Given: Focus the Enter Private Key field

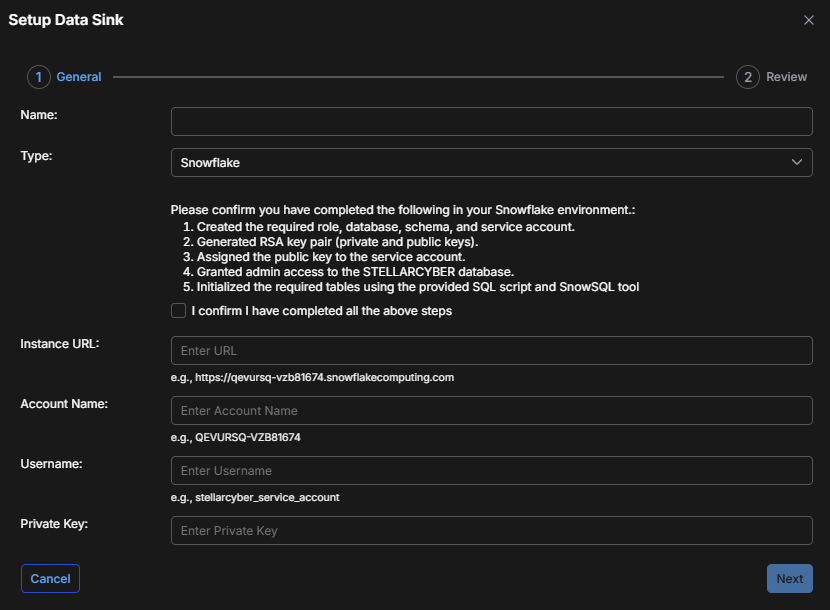Looking at the screenshot, I should coord(491,531).
